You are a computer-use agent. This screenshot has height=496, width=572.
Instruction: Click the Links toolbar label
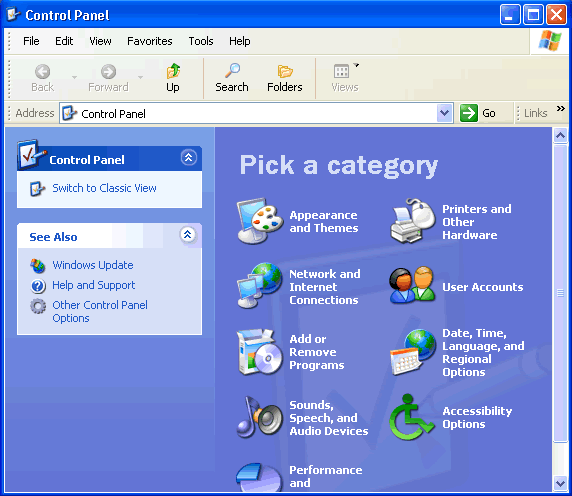536,113
